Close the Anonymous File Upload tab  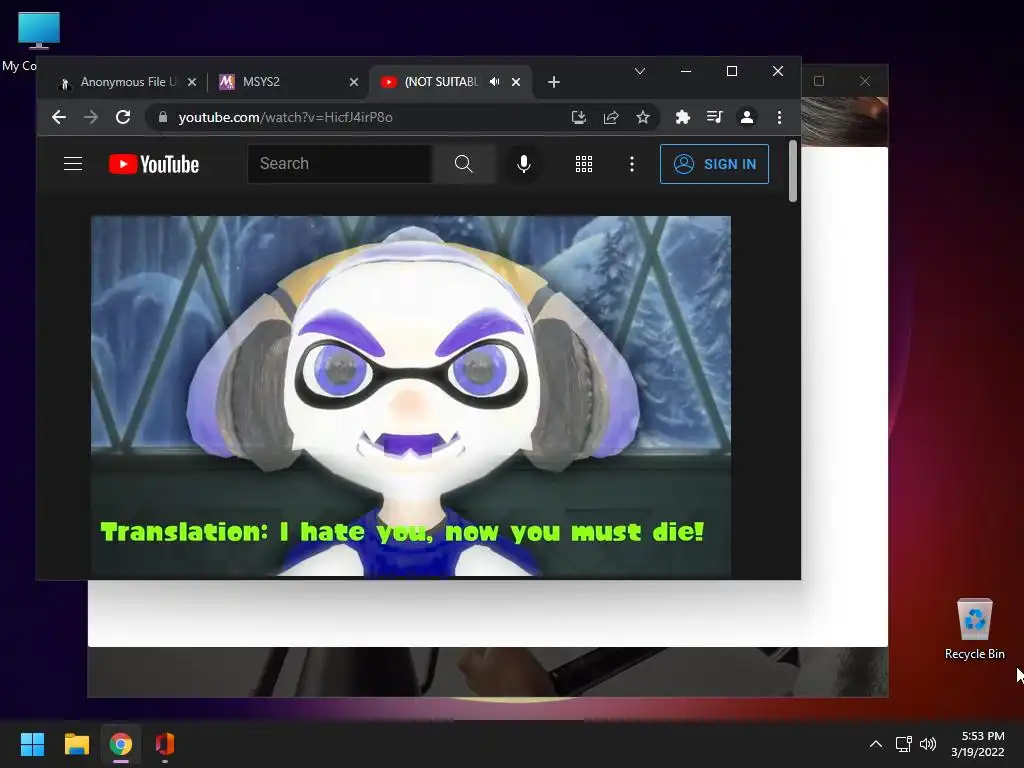[191, 82]
